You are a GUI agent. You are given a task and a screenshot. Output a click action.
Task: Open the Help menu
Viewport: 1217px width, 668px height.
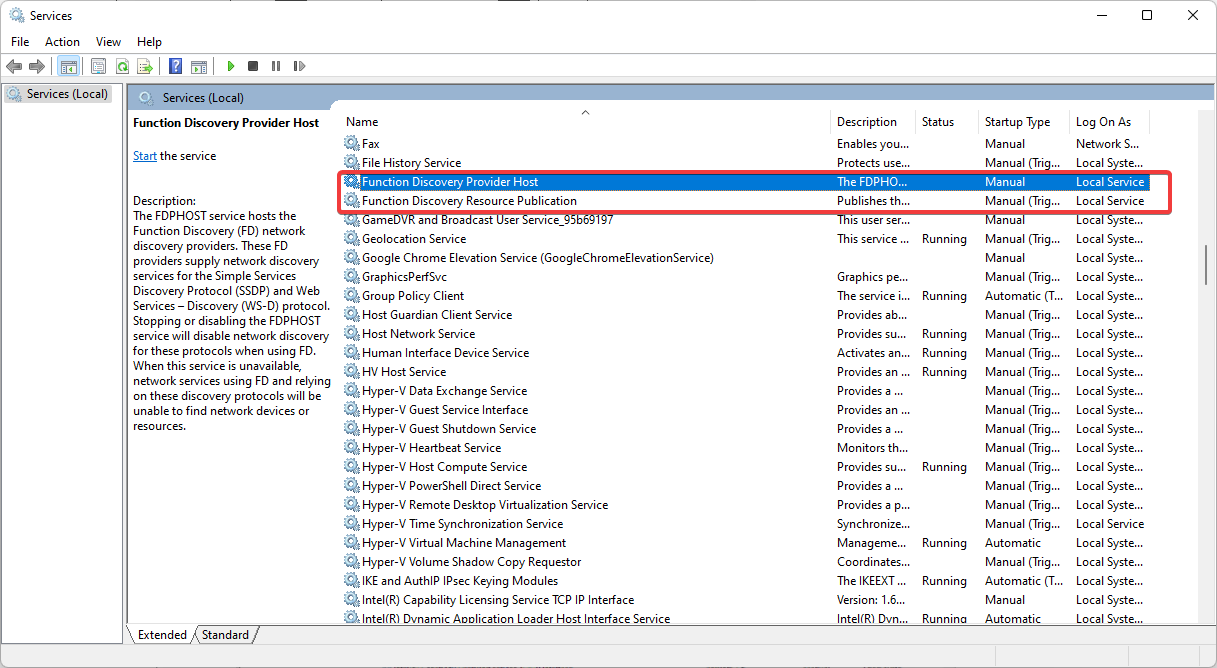pyautogui.click(x=149, y=42)
